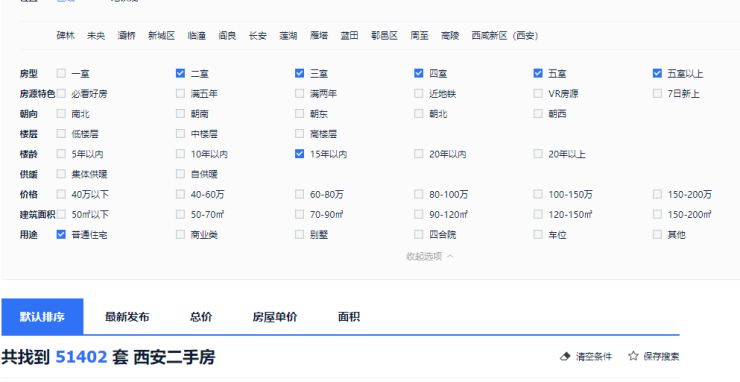Enable the 必看好房 feature filter
This screenshot has width=740, height=382.
(x=61, y=93)
